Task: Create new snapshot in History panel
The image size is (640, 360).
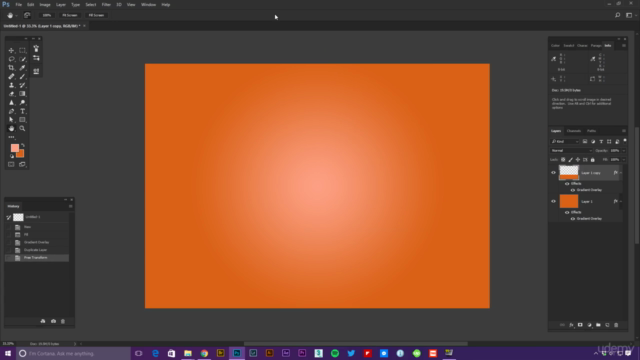Action: click(53, 321)
